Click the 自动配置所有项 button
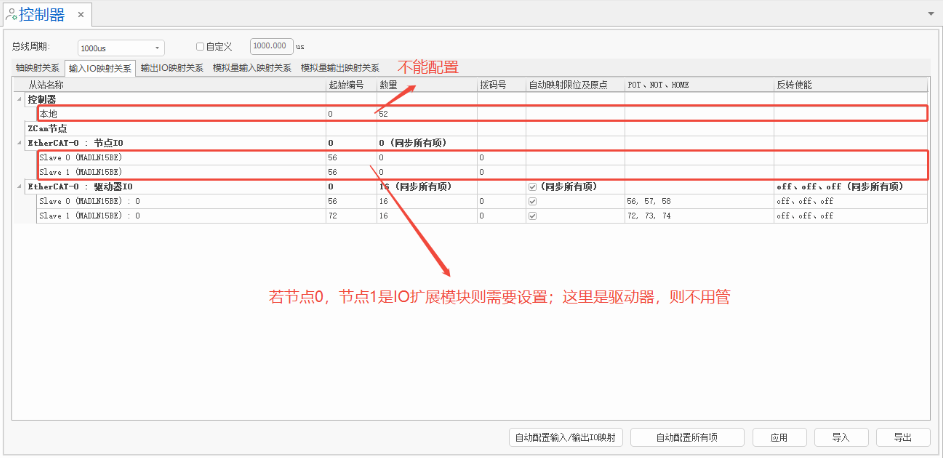 pyautogui.click(x=687, y=438)
